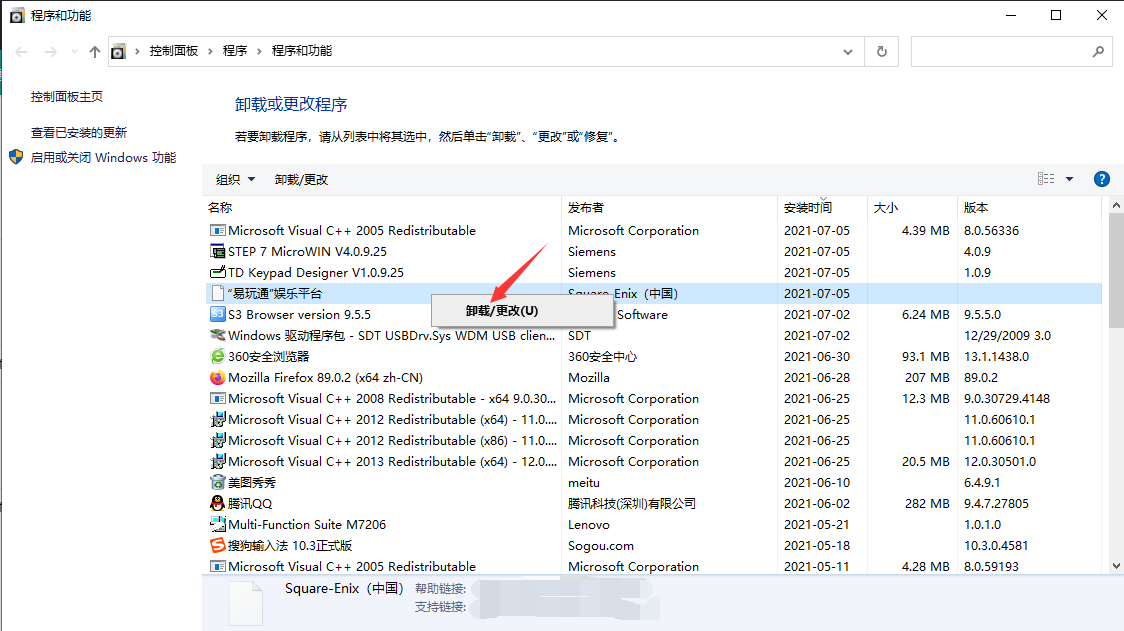Click the 美图秀秀 icon
1124x631 pixels.
pos(218,483)
